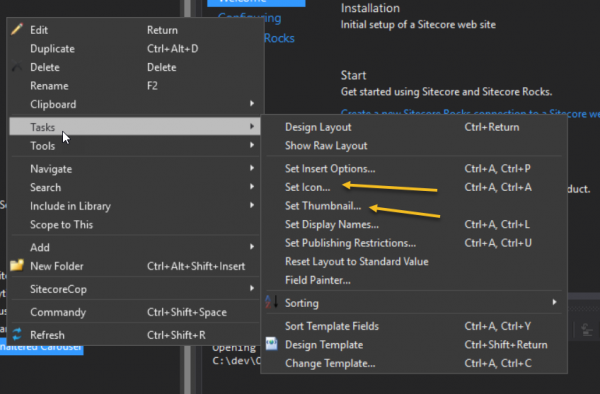Click the pencil icon beside Edit
This screenshot has width=600, height=394.
coord(17,29)
